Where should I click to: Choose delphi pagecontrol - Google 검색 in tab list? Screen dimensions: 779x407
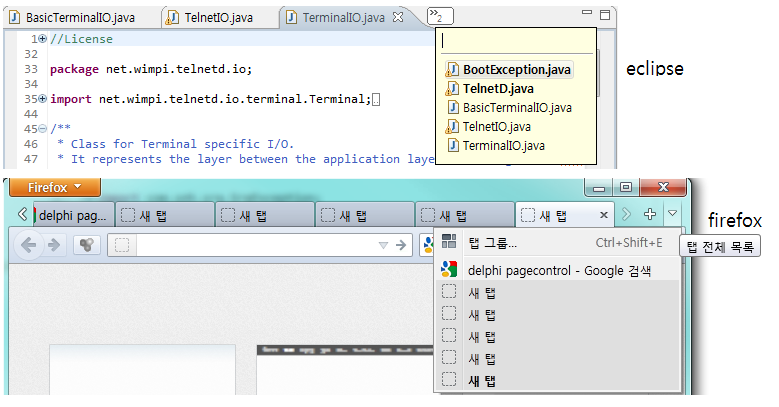pos(558,270)
